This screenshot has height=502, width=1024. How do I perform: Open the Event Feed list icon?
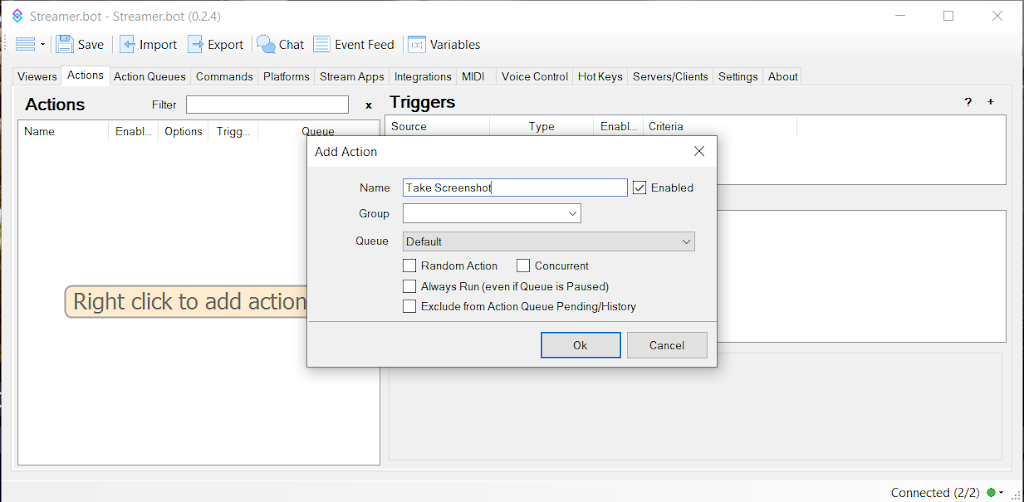coord(322,44)
